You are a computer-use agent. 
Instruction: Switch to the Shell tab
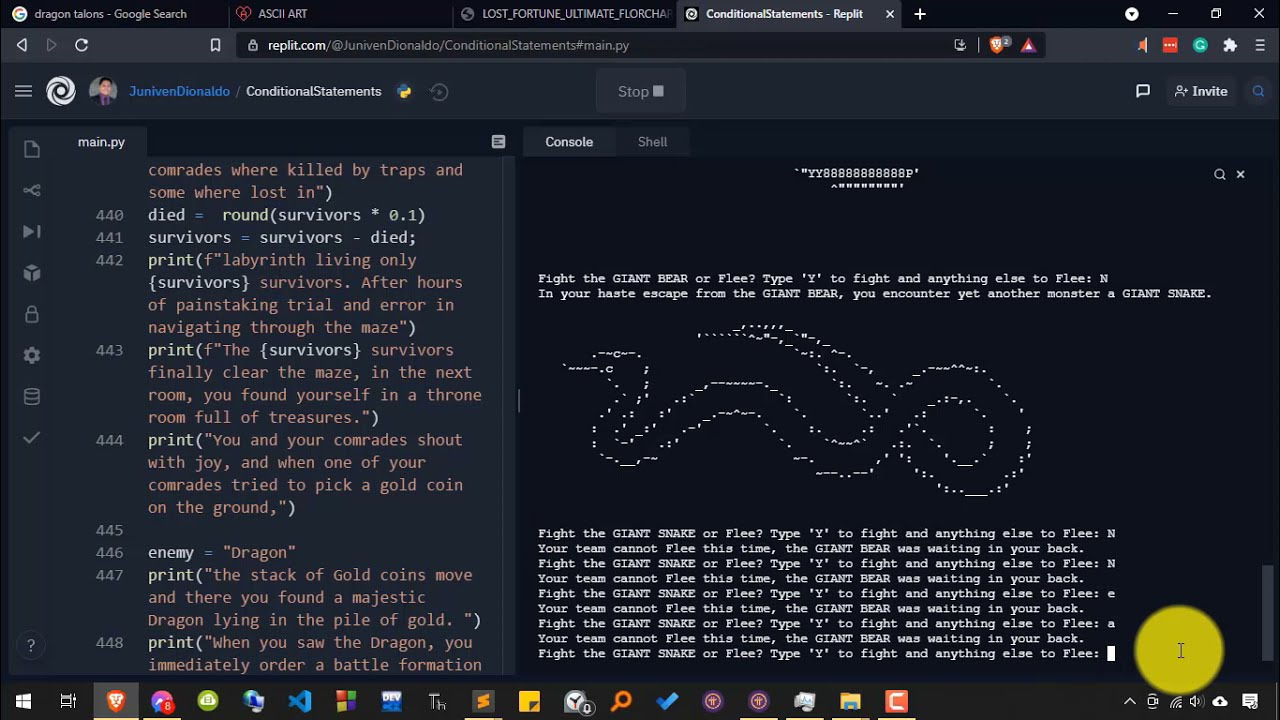[x=652, y=142]
